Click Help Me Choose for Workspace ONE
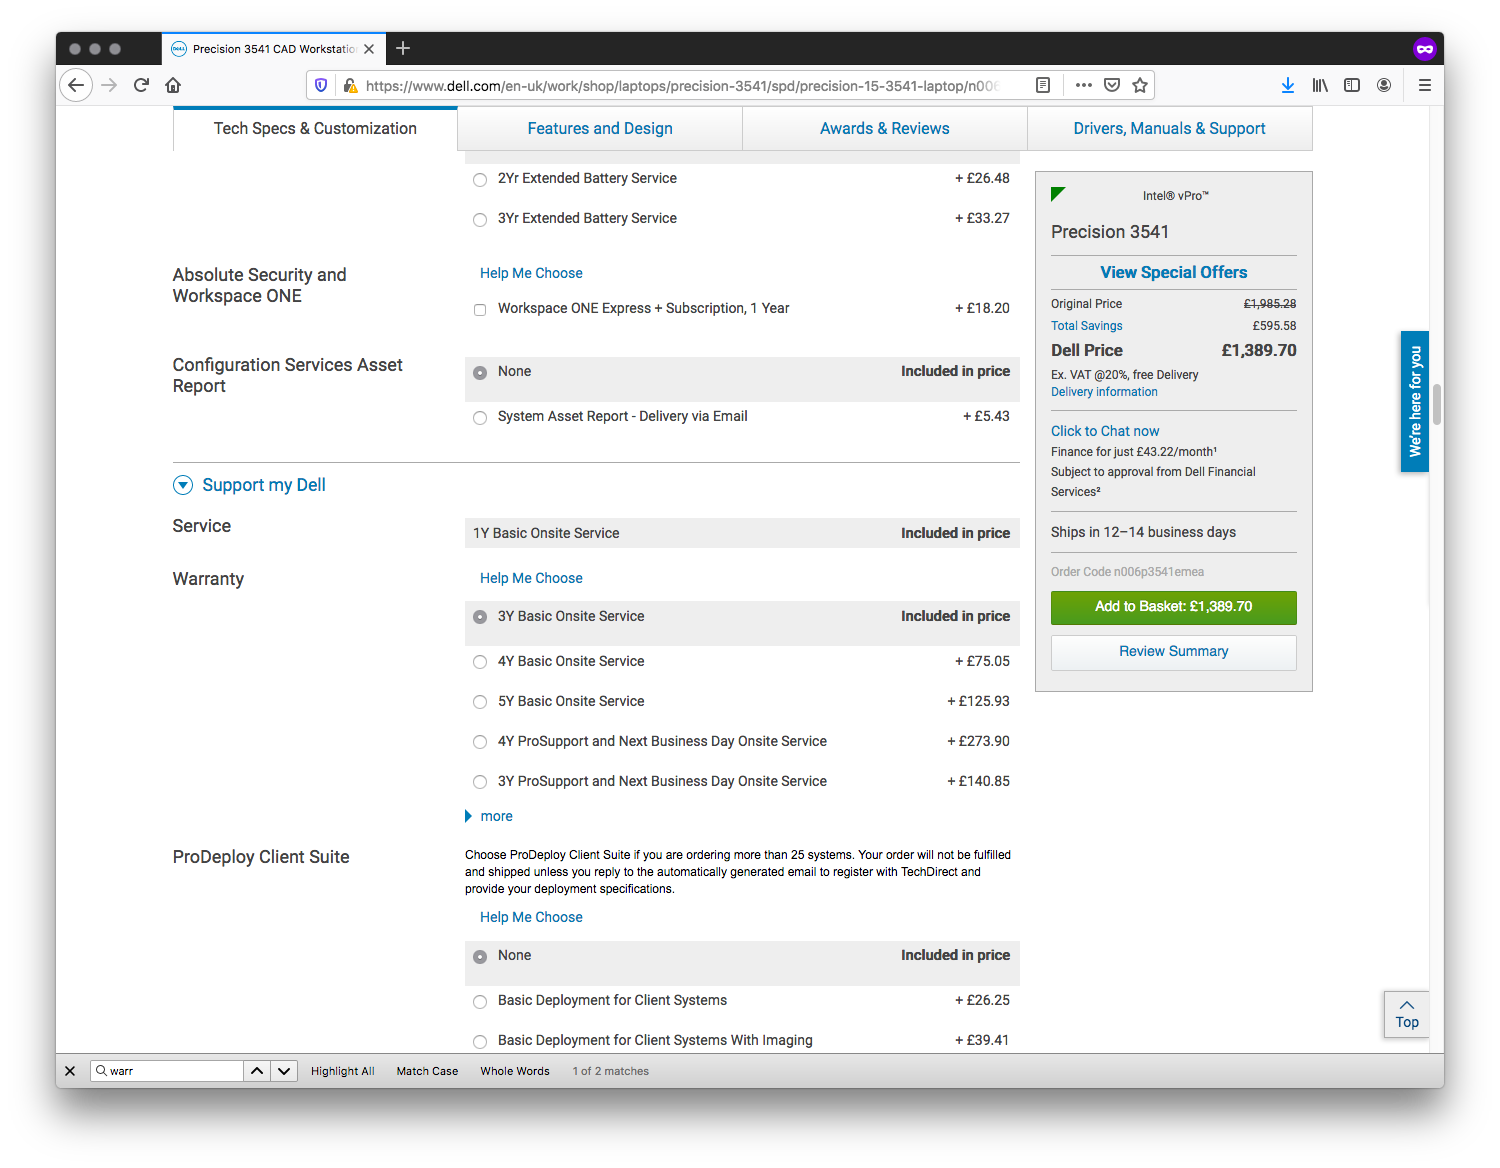This screenshot has width=1500, height=1168. (531, 273)
